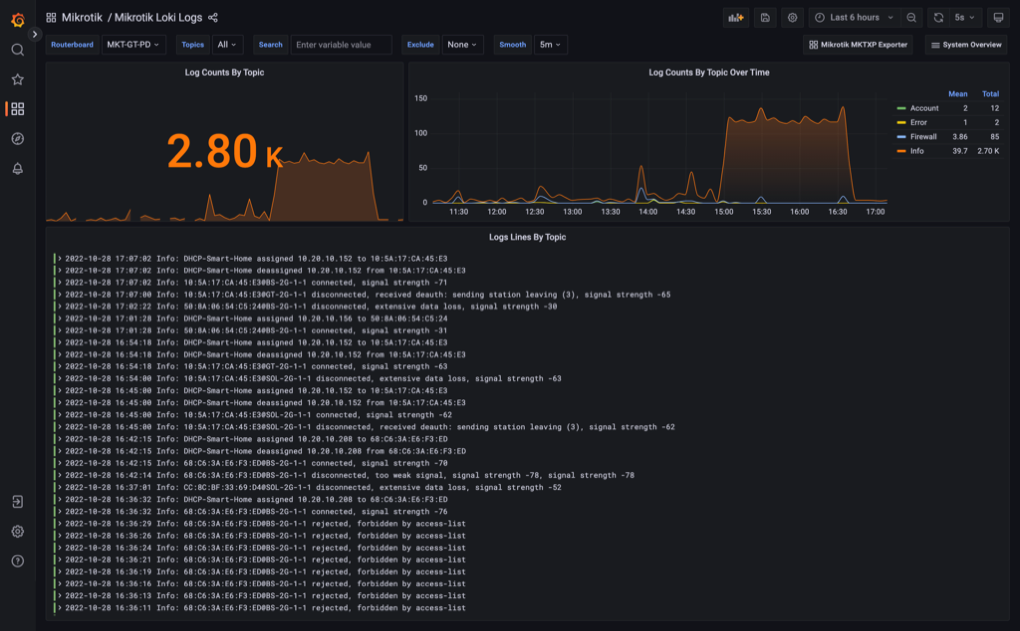The height and width of the screenshot is (631, 1020).
Task: Click the 16:45:00 SOL-2G-1-1 connected signal -62 line
Action: [258, 414]
